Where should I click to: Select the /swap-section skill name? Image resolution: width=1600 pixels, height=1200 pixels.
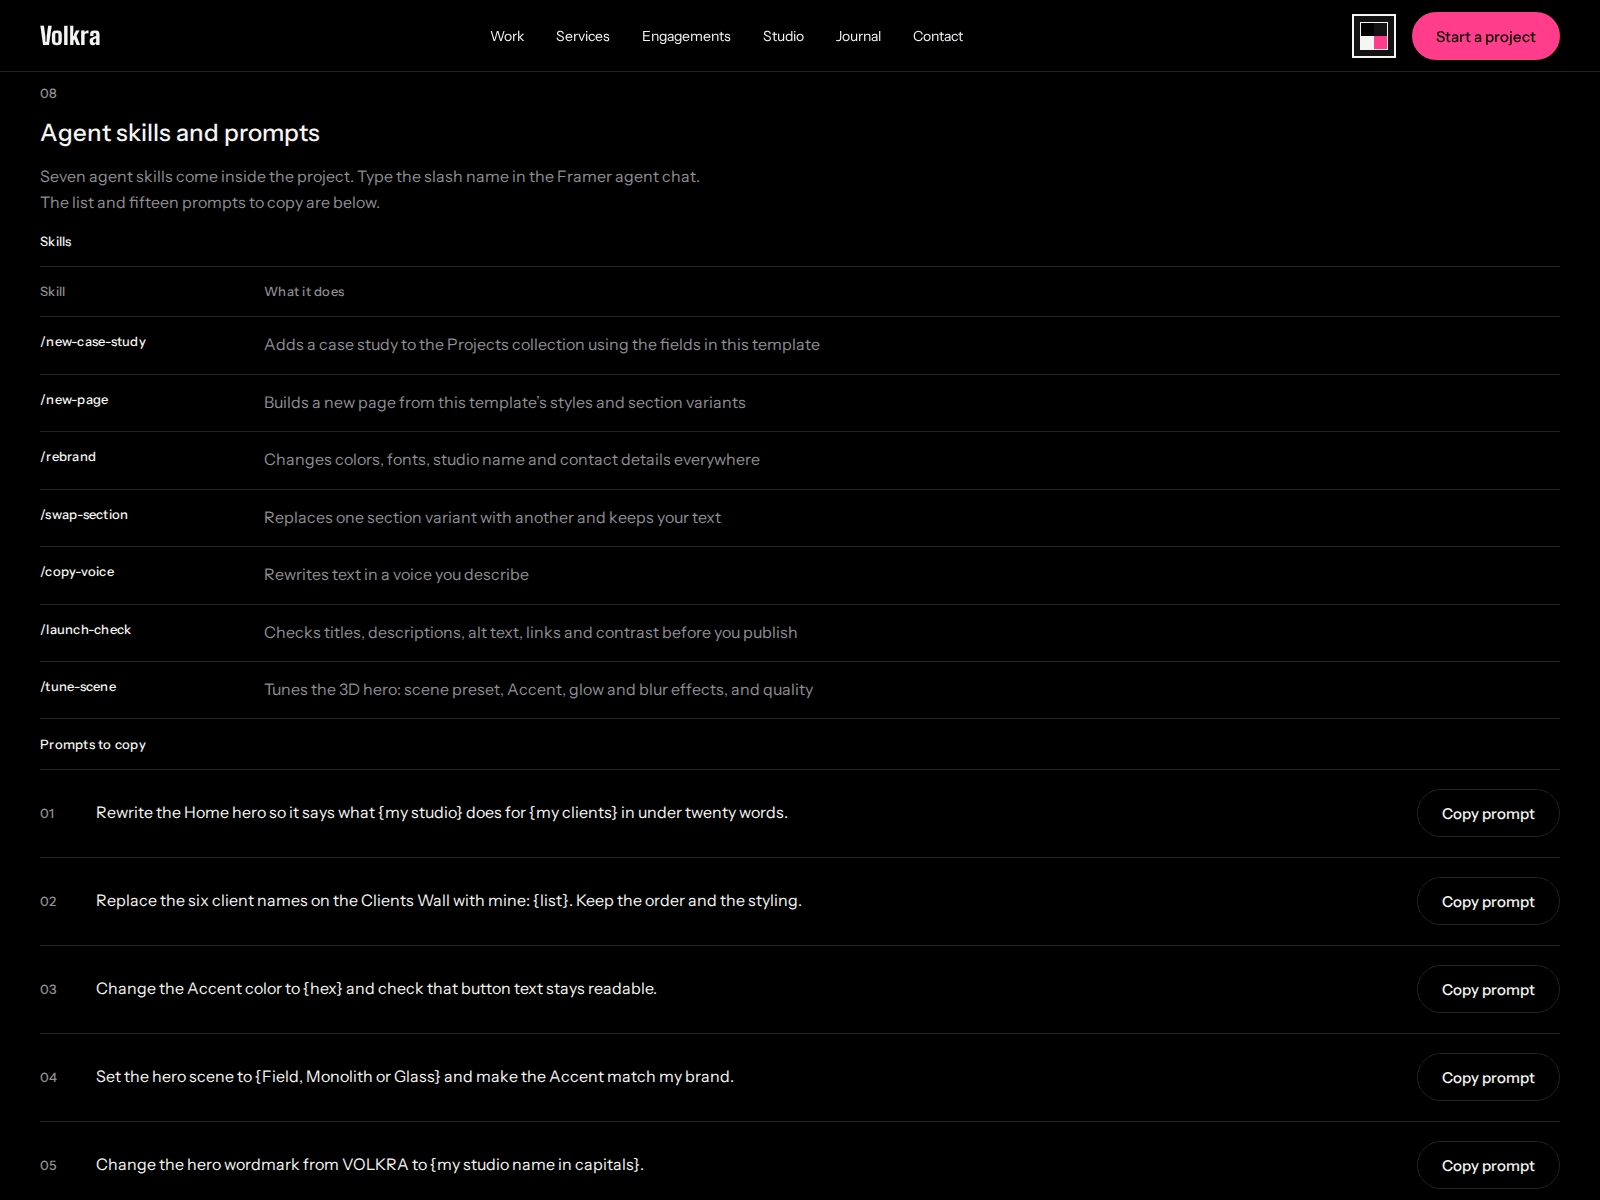(x=84, y=515)
